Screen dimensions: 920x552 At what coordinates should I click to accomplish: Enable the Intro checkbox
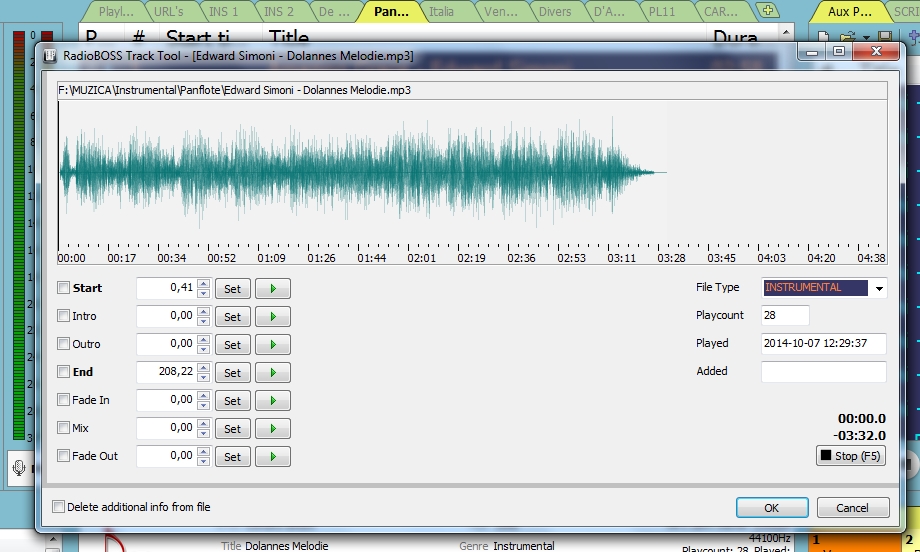tap(63, 316)
